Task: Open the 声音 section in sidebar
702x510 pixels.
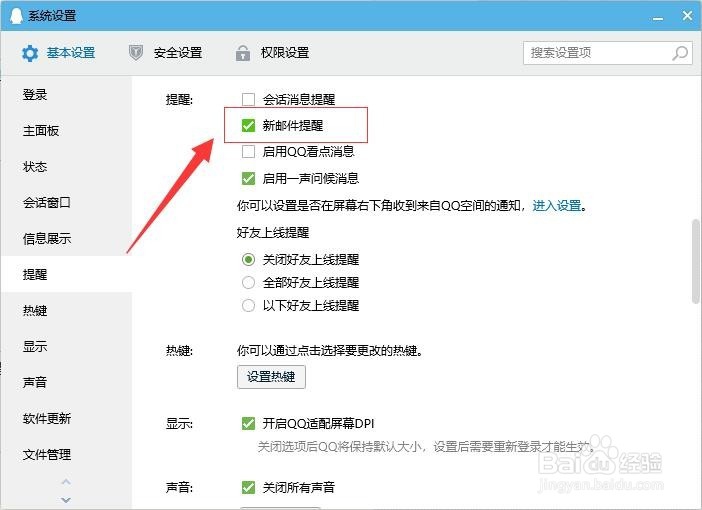Action: (66, 382)
